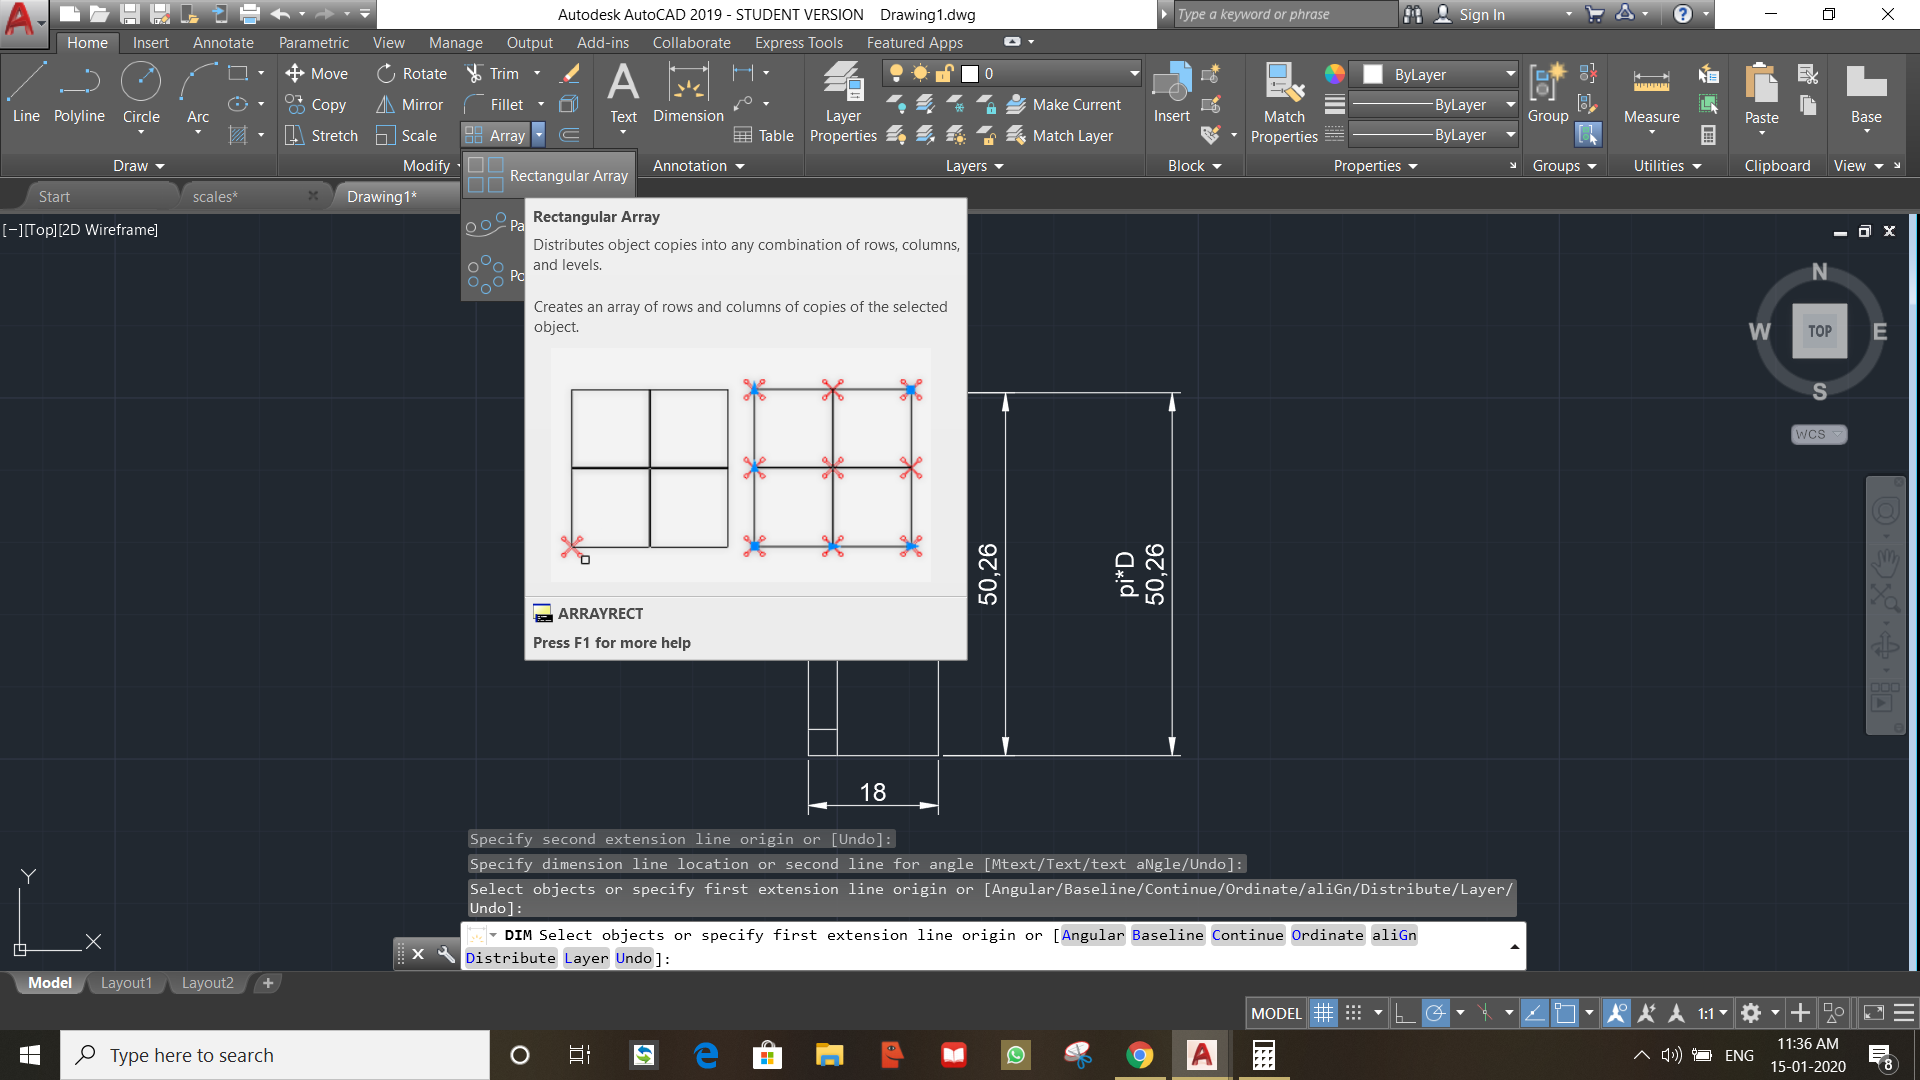Toggle Object snap tracking in status bar
This screenshot has height=1080, width=1920.
[1534, 1013]
